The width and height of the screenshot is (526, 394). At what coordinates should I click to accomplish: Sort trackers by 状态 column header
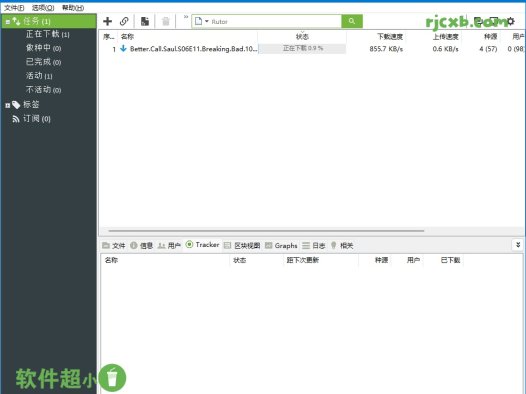(240, 260)
